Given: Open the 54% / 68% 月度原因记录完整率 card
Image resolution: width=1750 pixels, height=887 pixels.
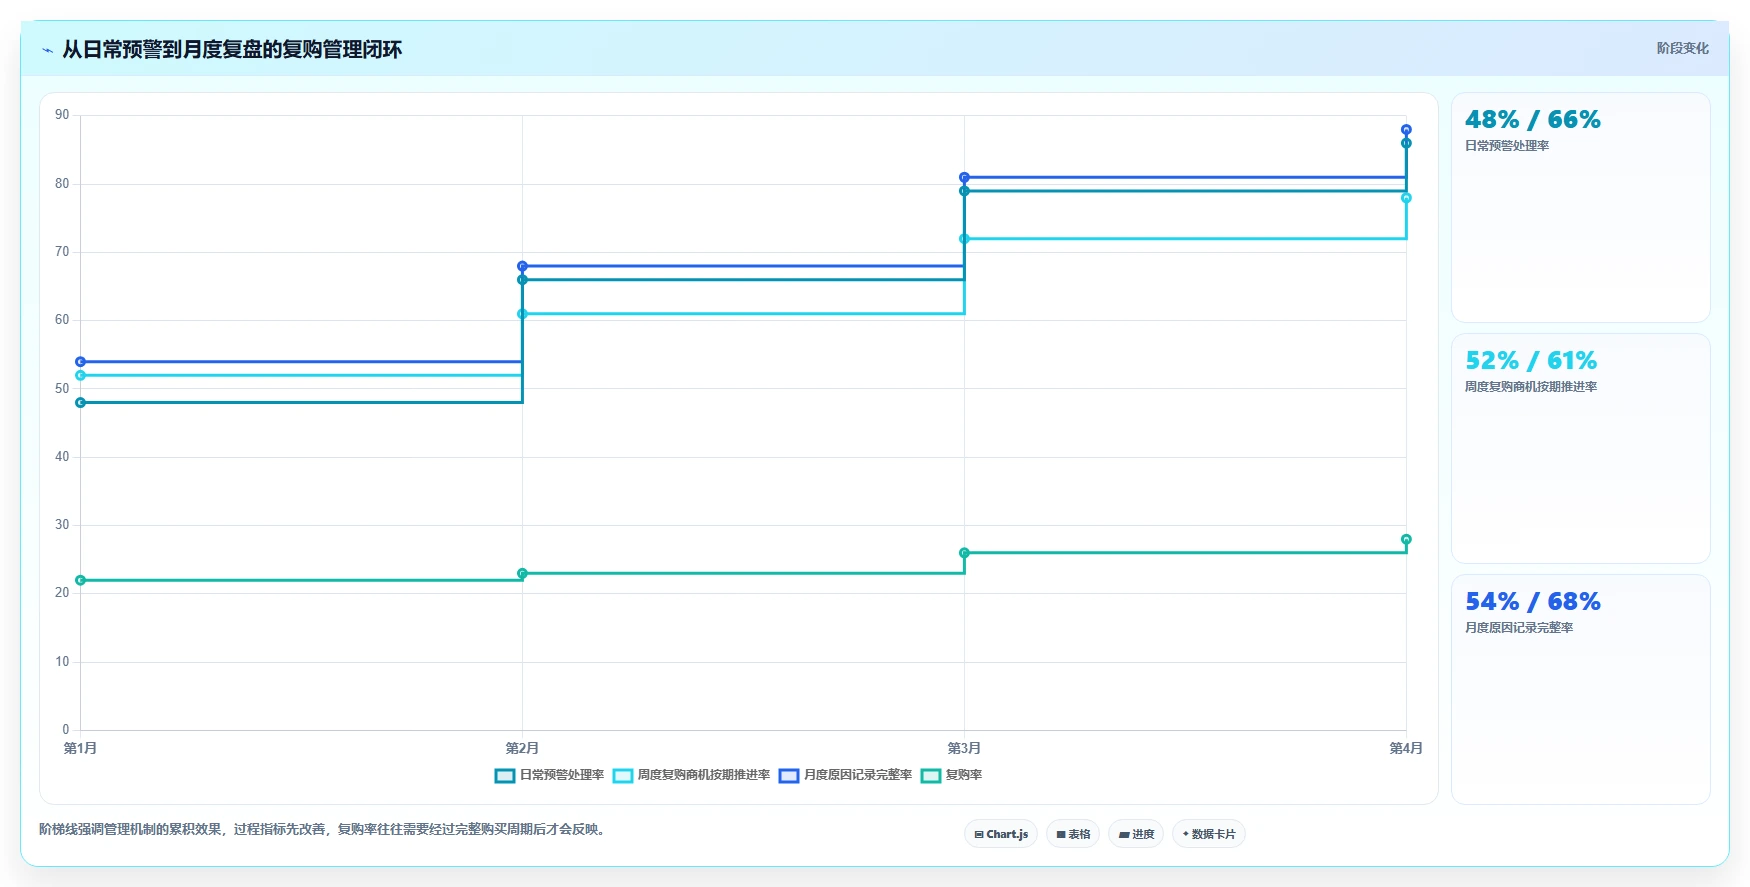Looking at the screenshot, I should pos(1581,689).
